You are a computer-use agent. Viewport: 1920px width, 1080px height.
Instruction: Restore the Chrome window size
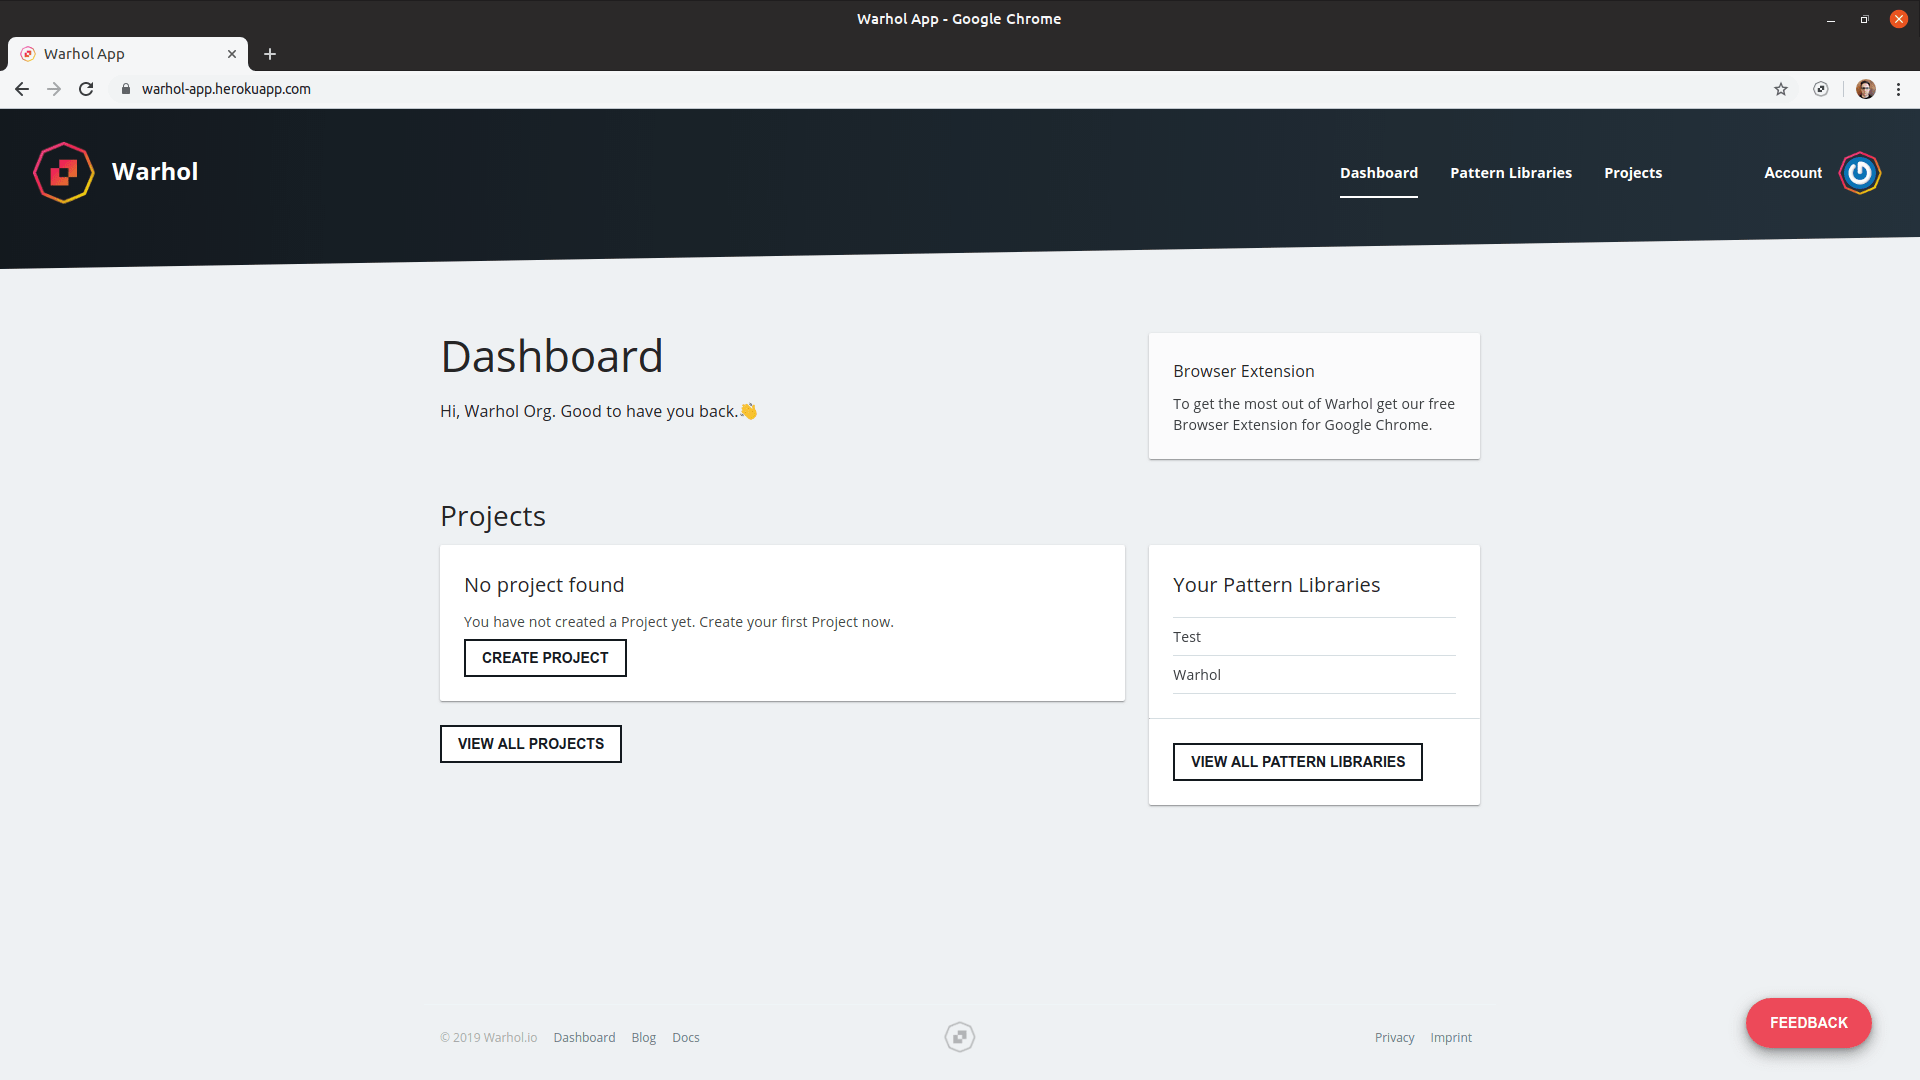(x=1864, y=19)
